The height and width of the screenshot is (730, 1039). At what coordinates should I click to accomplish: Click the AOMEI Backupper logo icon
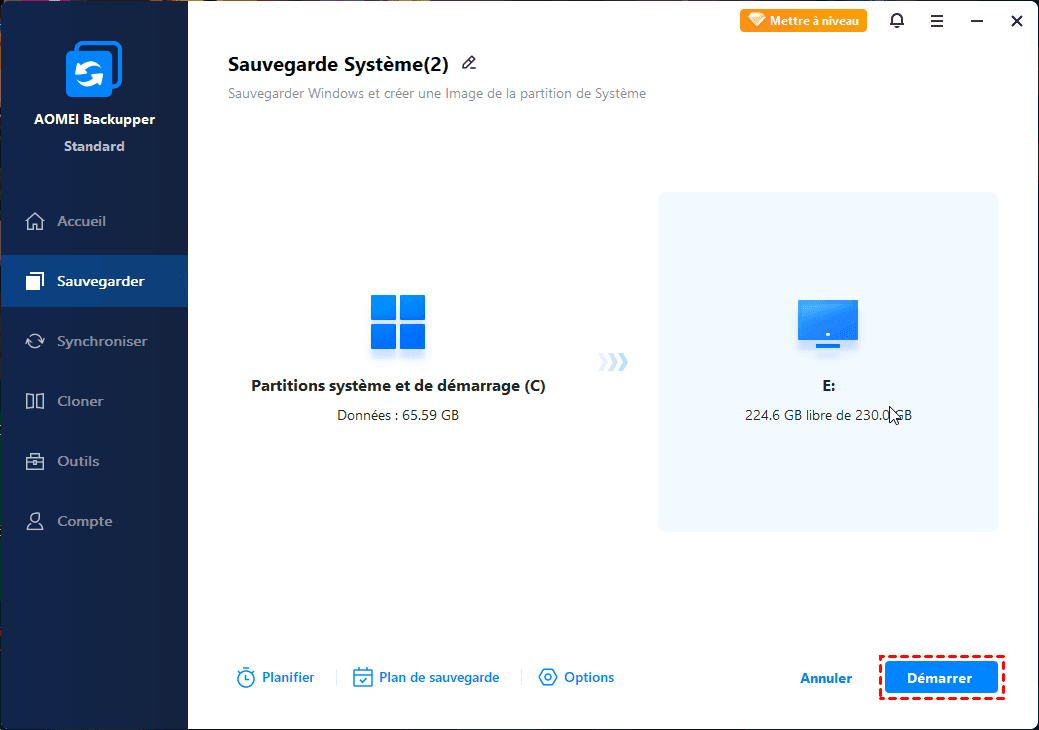tap(93, 69)
